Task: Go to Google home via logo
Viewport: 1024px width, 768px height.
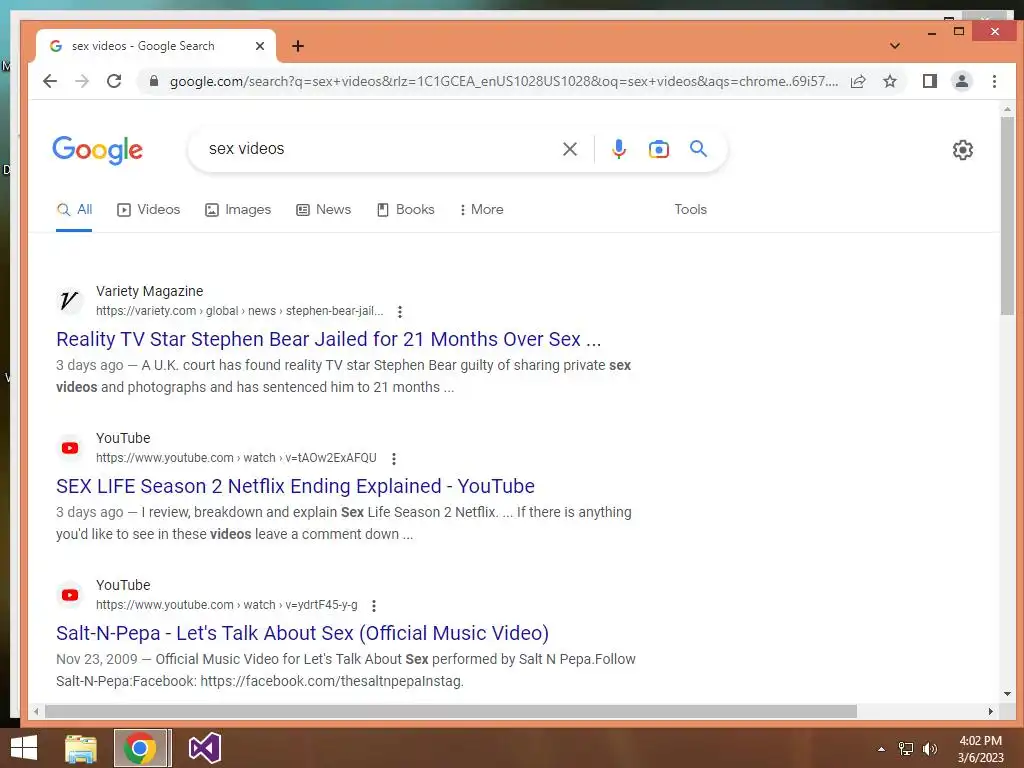Action: tap(97, 150)
